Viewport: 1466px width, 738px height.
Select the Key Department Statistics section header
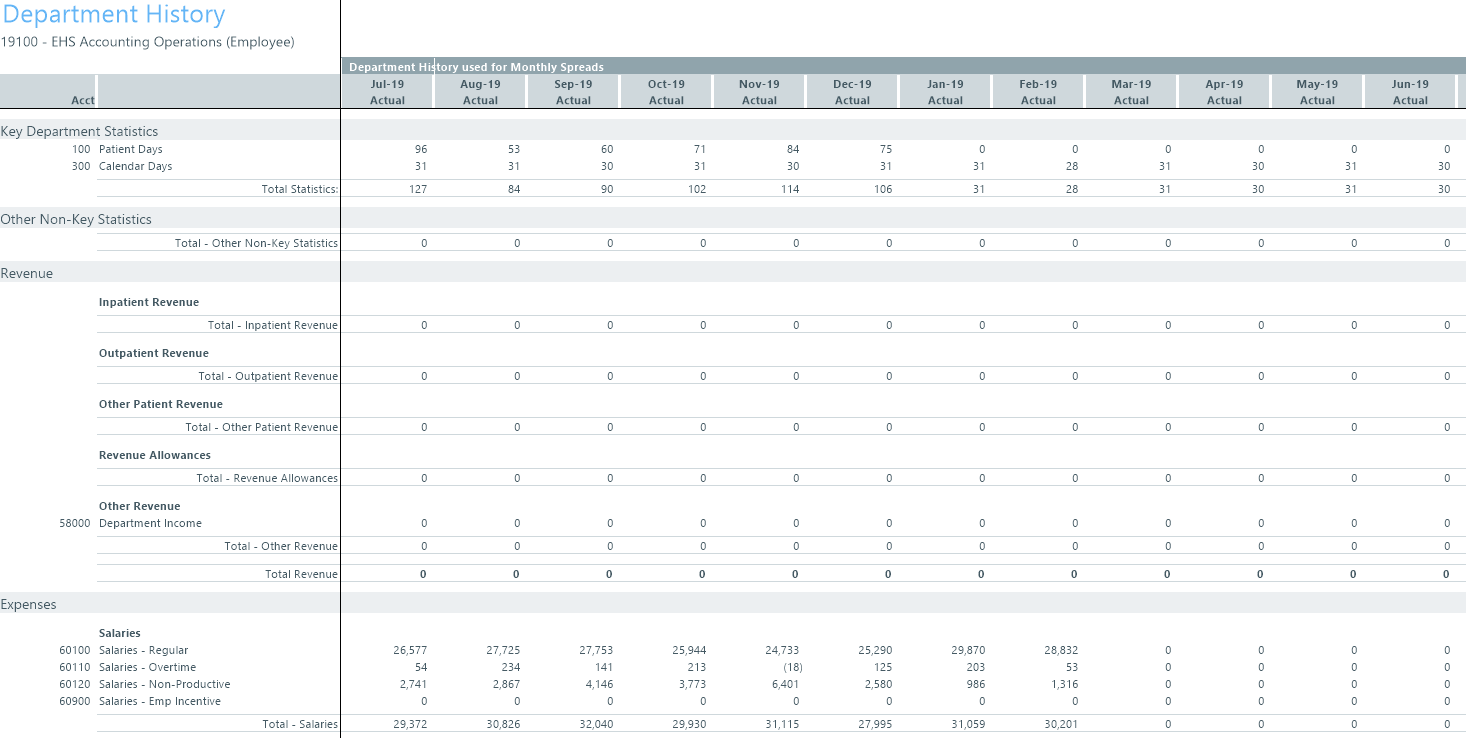79,131
